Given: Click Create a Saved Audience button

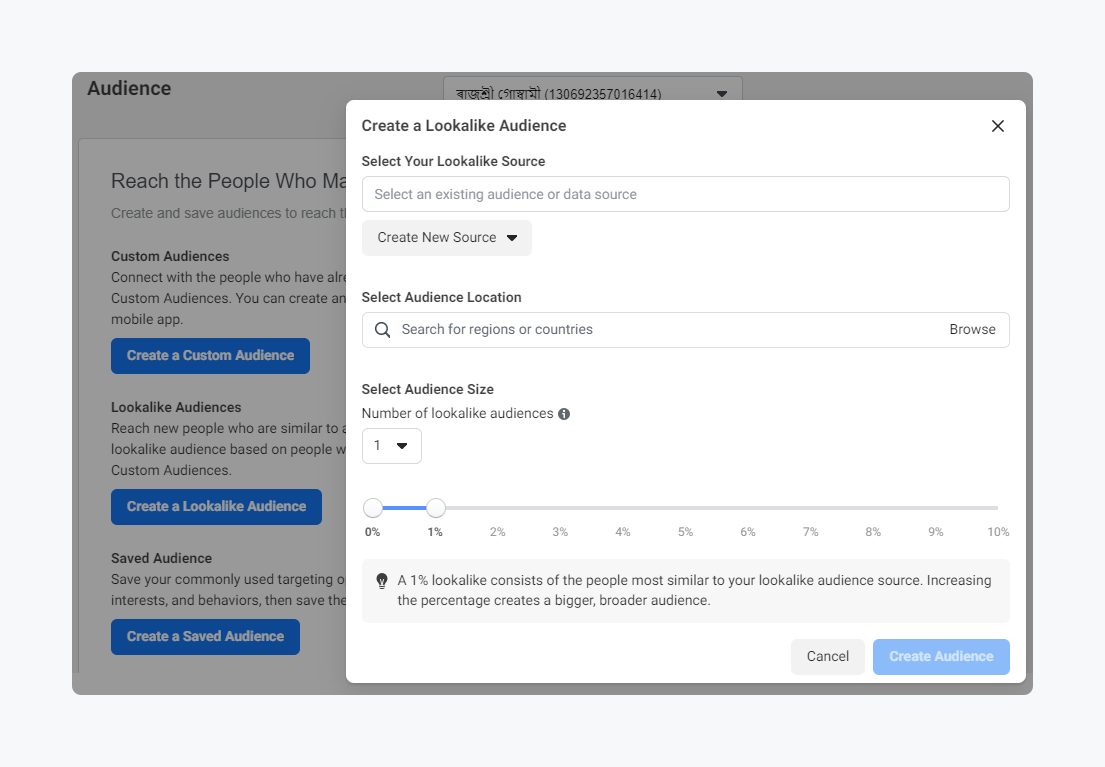Looking at the screenshot, I should [x=205, y=637].
